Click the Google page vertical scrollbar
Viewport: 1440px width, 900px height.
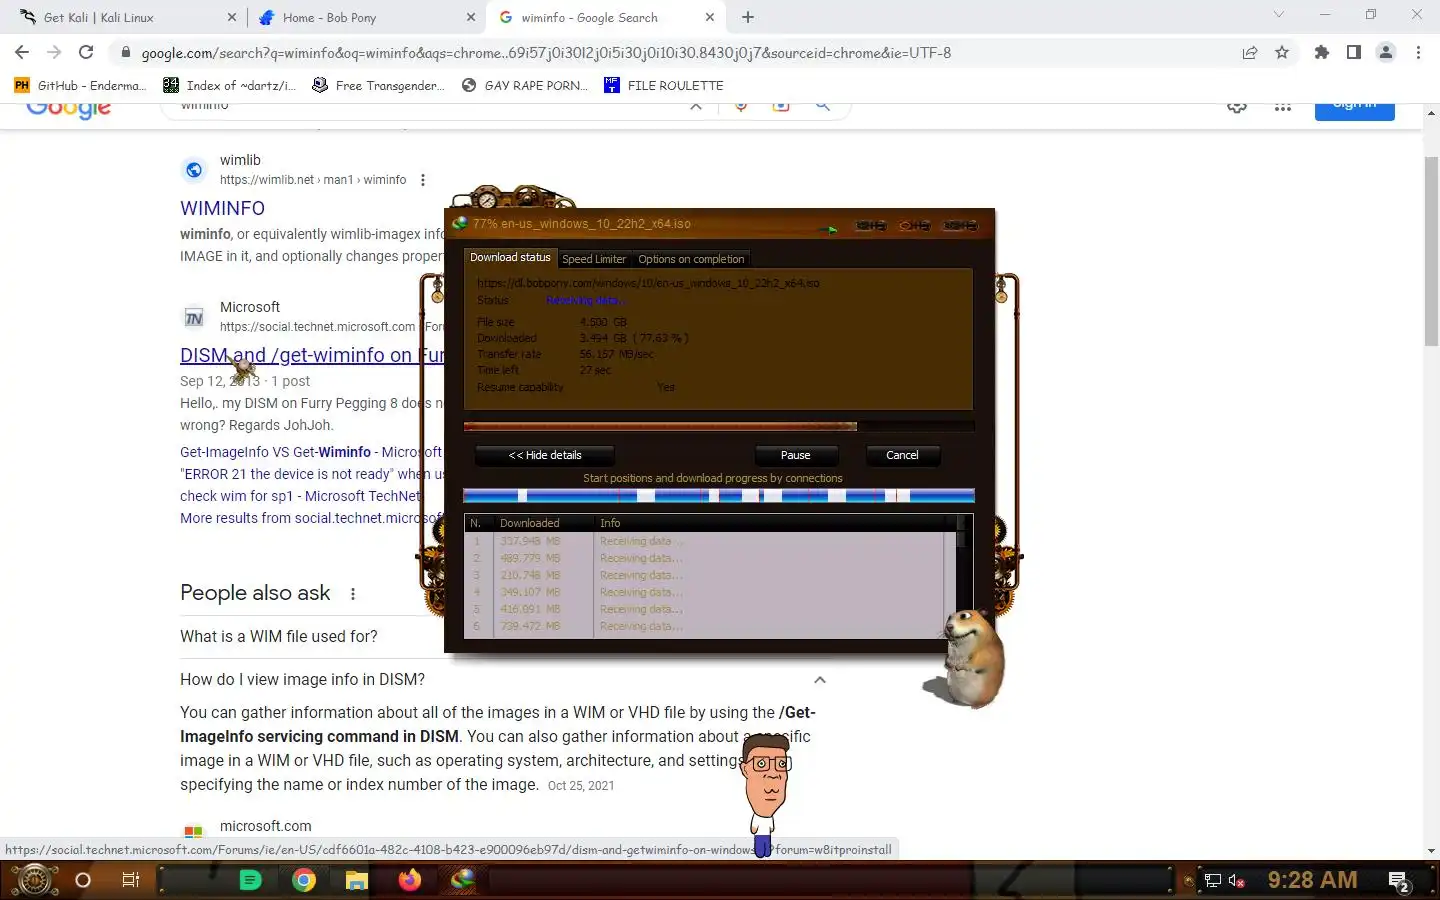point(1431,250)
